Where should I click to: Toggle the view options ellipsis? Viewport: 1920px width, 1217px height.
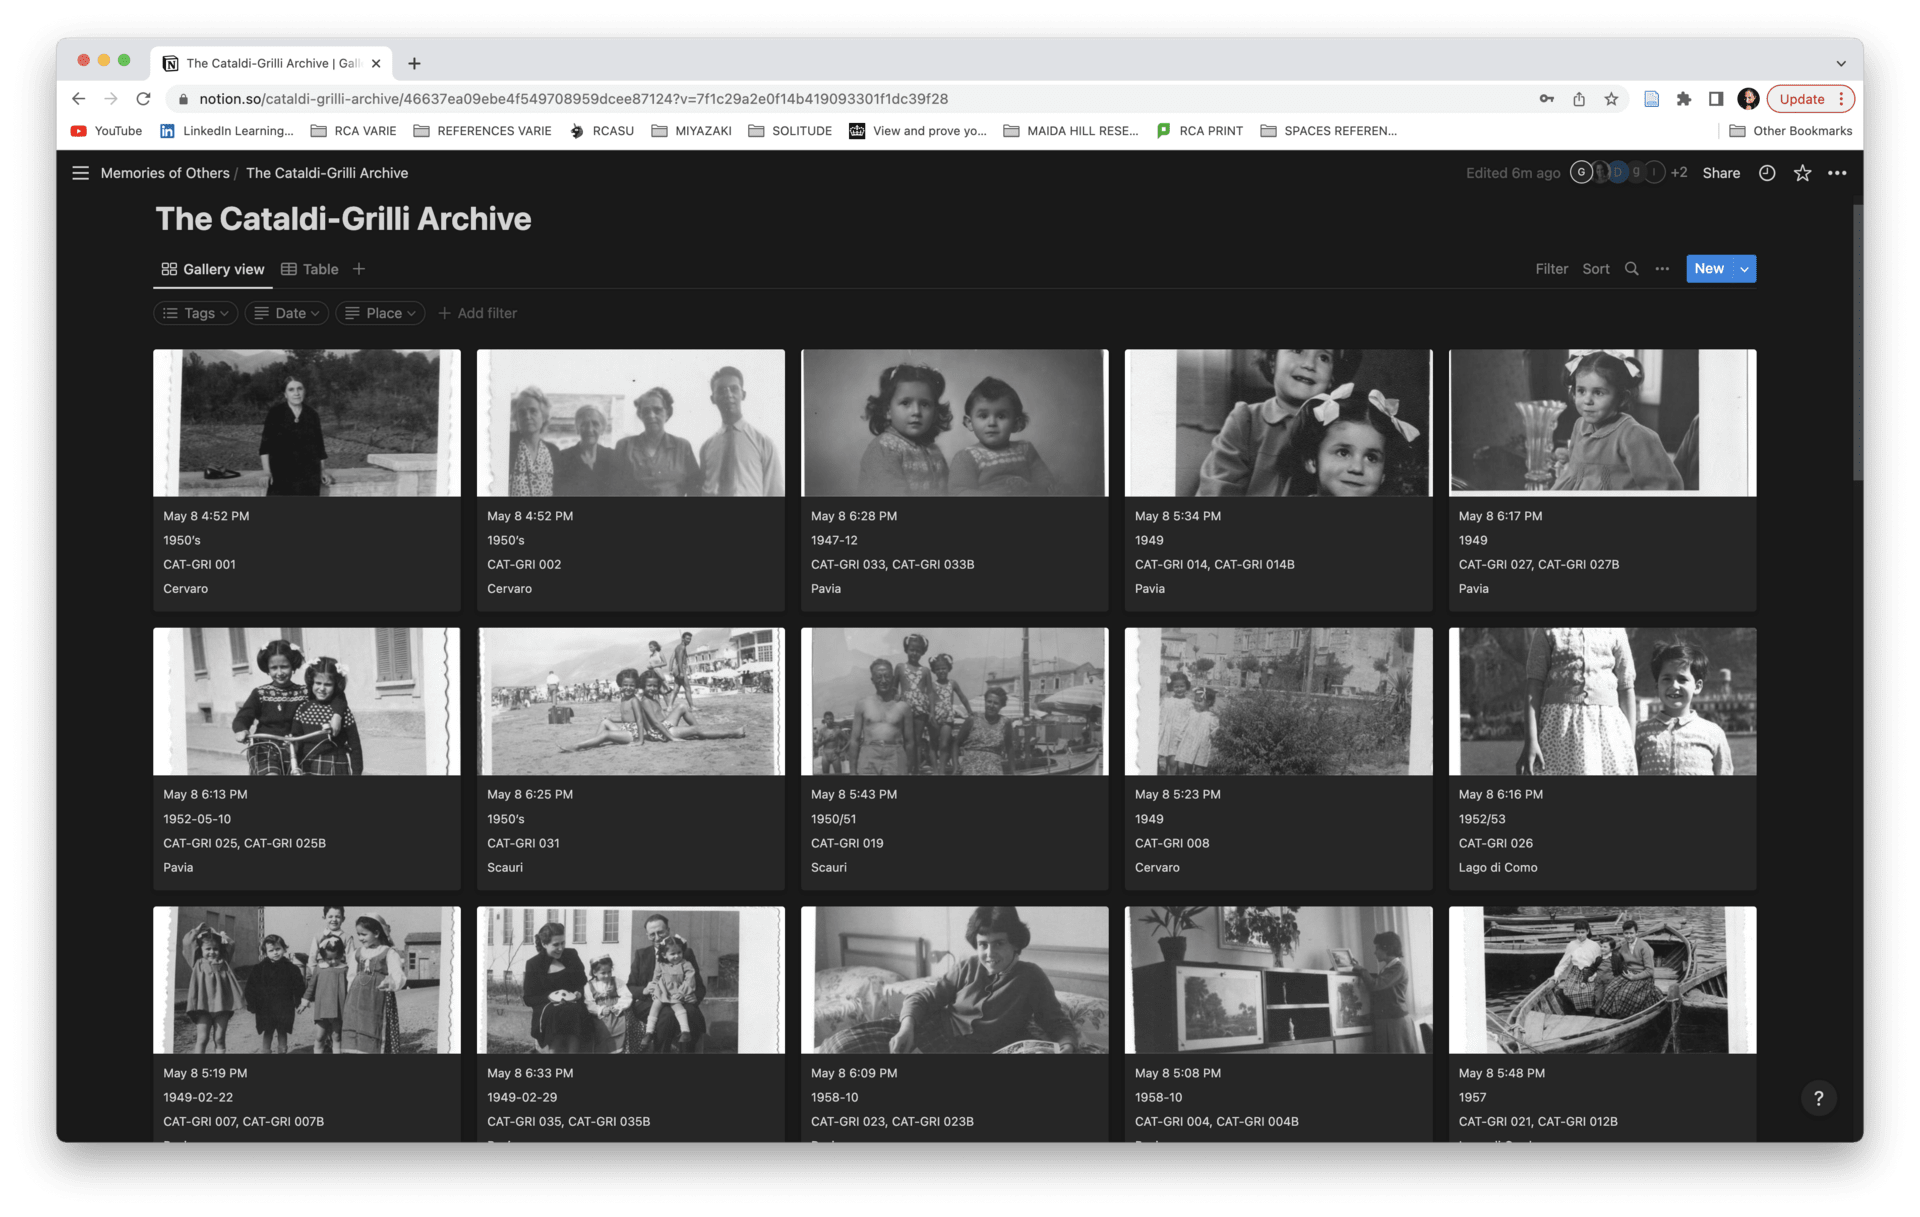coord(1664,269)
